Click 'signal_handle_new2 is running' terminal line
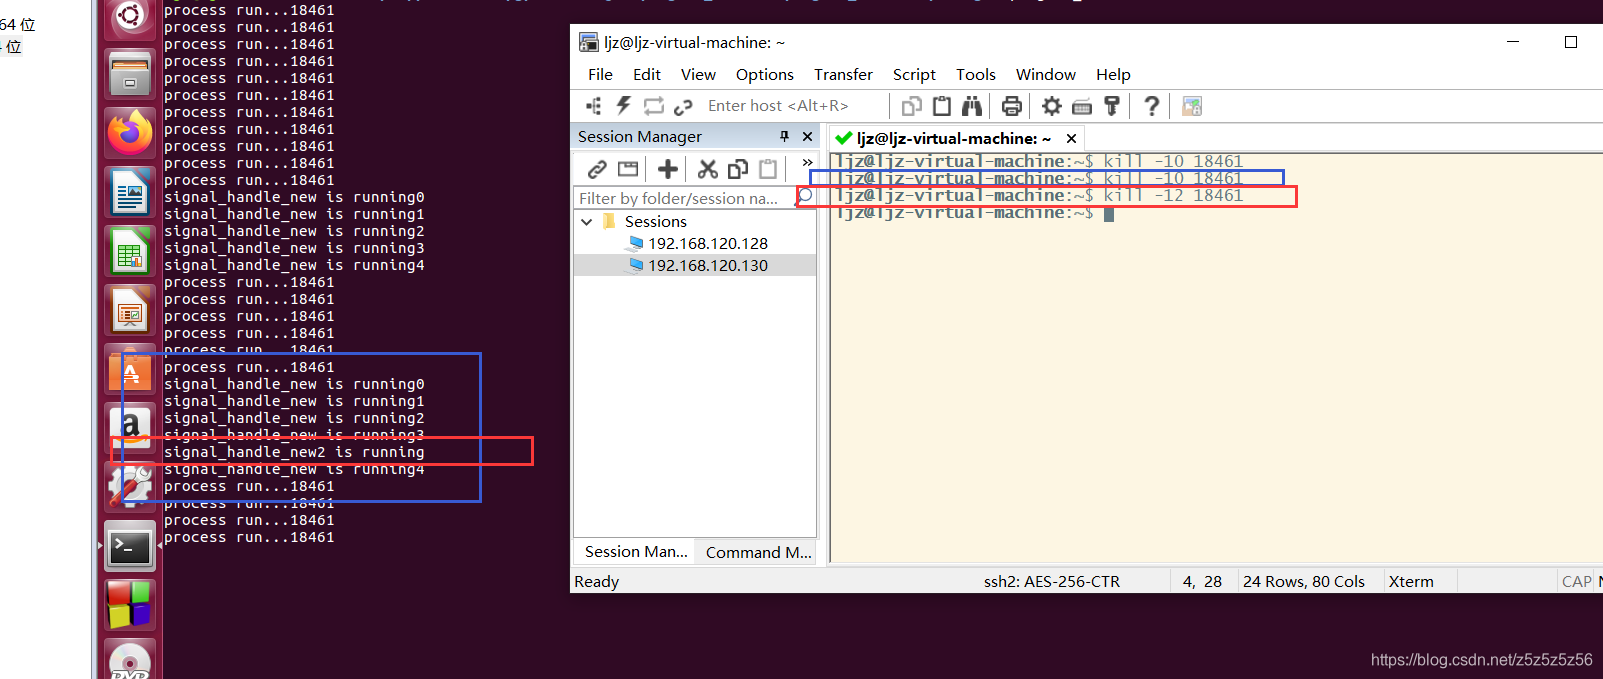1603x679 pixels. (294, 452)
